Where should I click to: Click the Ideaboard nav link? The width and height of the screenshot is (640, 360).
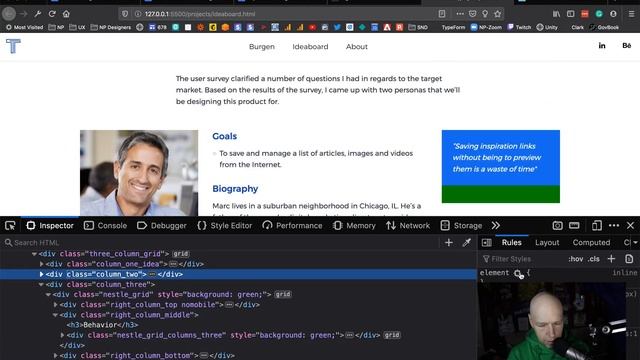310,47
